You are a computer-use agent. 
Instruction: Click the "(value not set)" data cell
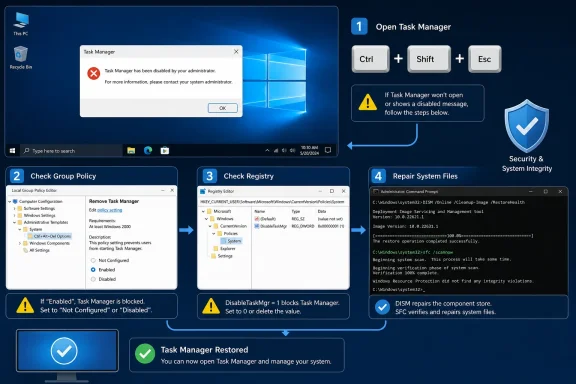pyautogui.click(x=330, y=219)
